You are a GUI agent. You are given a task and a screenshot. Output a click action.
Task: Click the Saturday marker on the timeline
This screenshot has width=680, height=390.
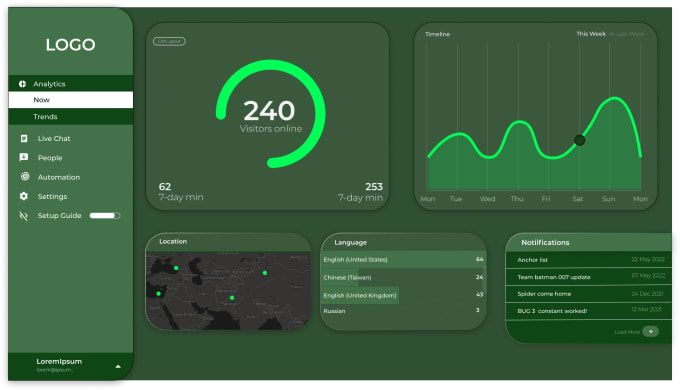click(x=579, y=140)
